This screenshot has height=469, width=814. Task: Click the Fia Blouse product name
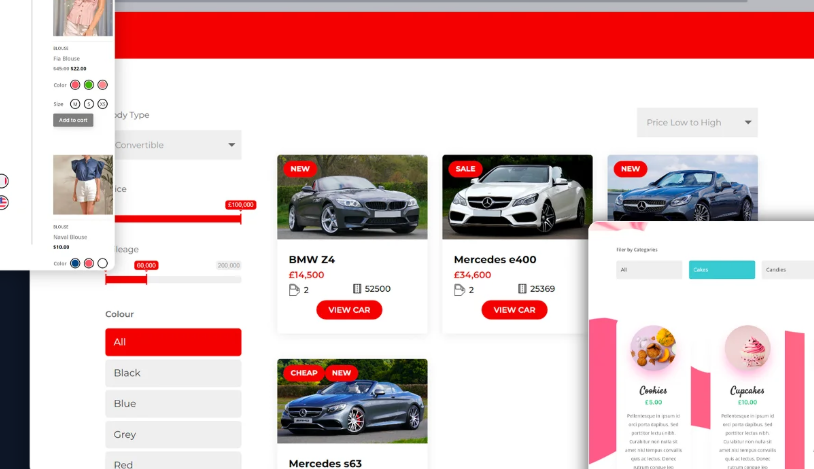[66, 59]
